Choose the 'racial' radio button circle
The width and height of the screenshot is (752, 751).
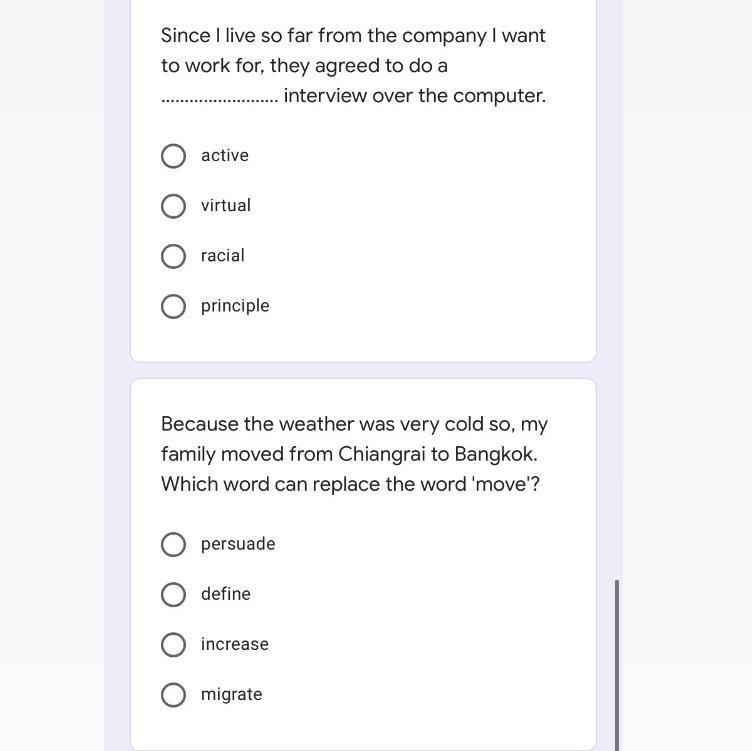click(173, 256)
